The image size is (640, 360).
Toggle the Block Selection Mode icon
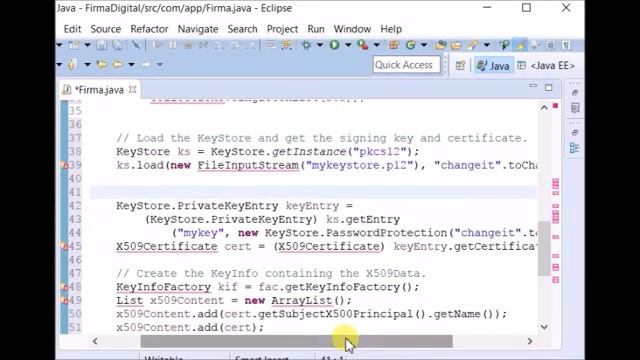[551, 45]
